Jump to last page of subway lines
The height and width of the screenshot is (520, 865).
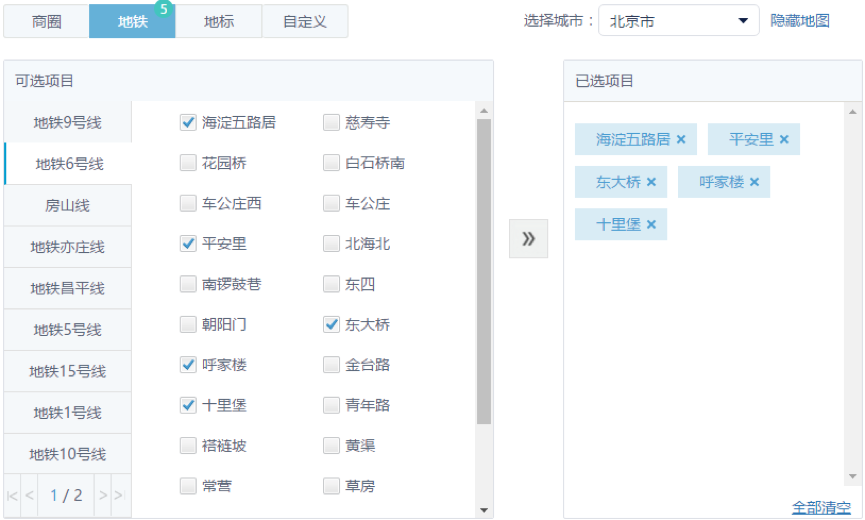(119, 495)
